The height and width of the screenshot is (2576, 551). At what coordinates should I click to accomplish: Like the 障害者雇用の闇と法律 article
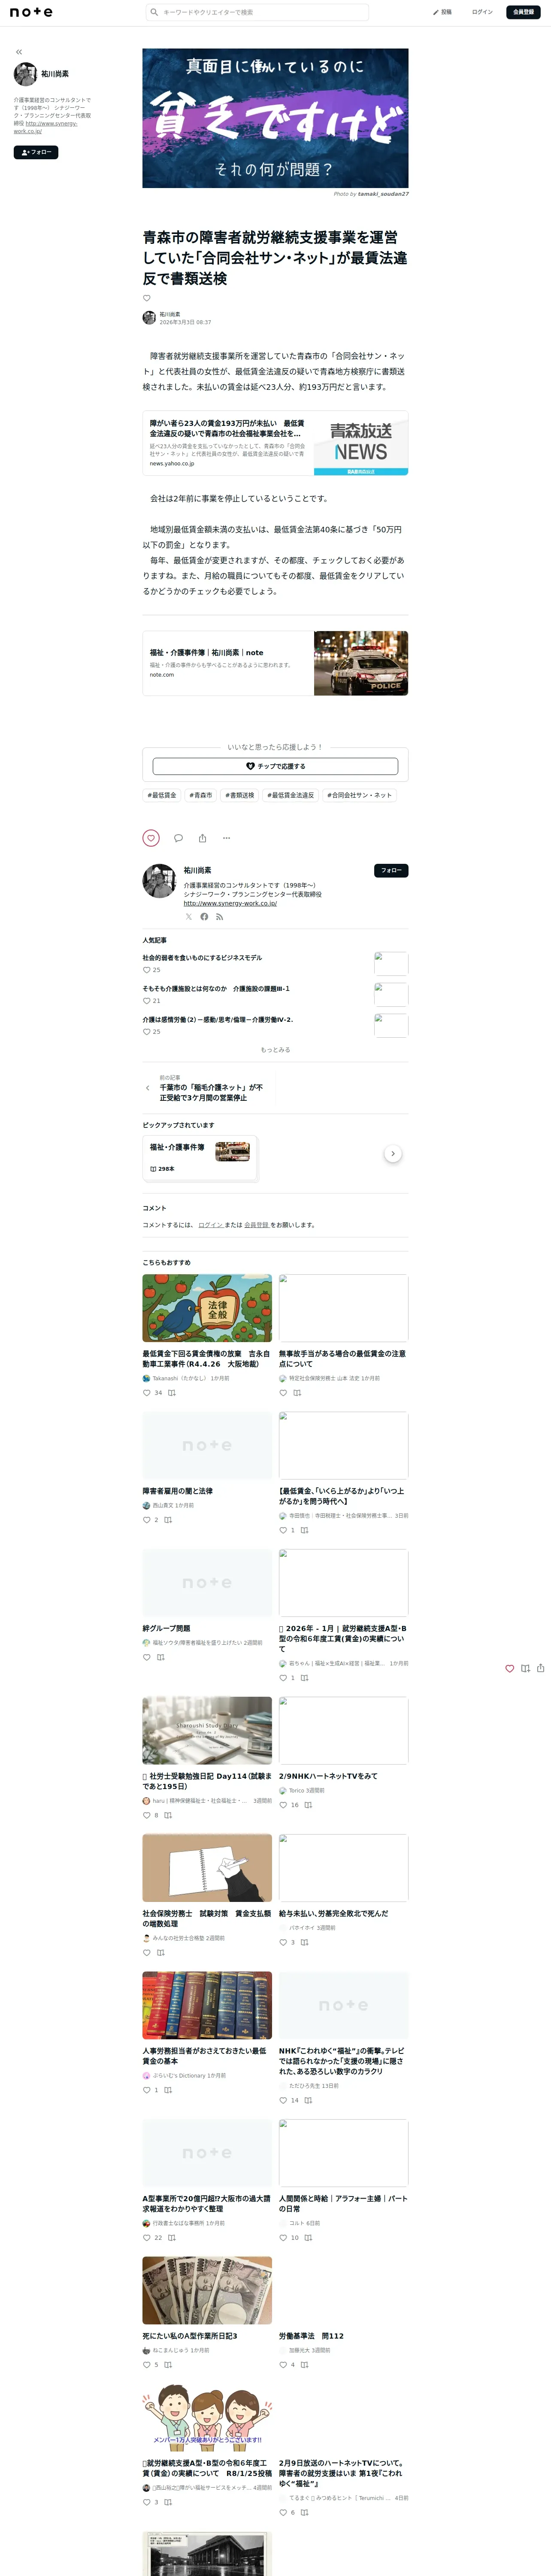point(147,1519)
